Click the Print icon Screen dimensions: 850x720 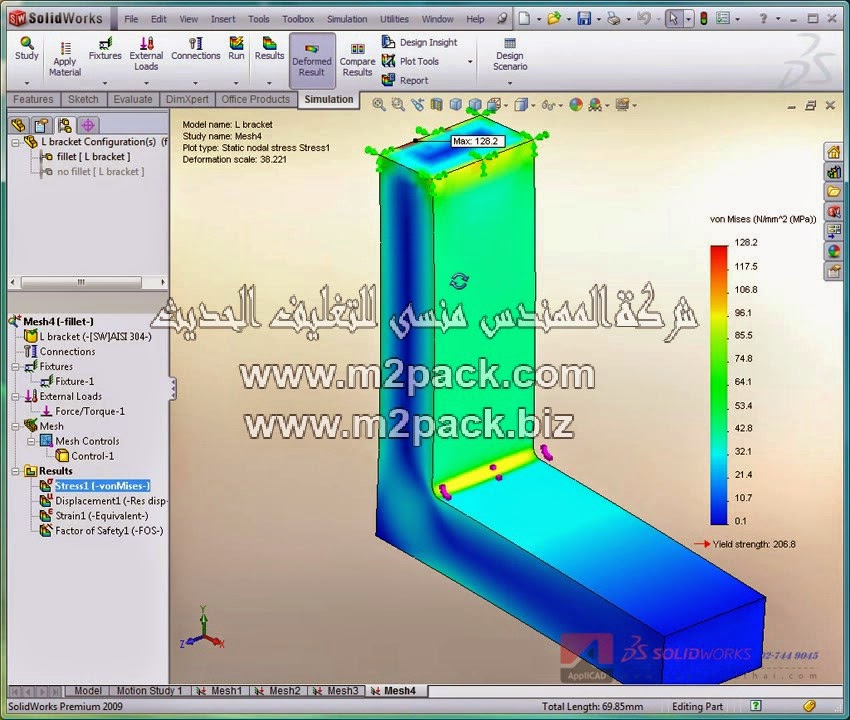pyautogui.click(x=614, y=19)
